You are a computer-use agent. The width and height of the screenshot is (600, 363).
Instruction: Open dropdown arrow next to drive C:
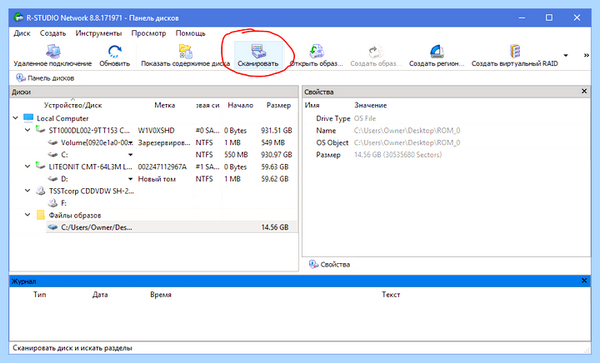tap(130, 155)
